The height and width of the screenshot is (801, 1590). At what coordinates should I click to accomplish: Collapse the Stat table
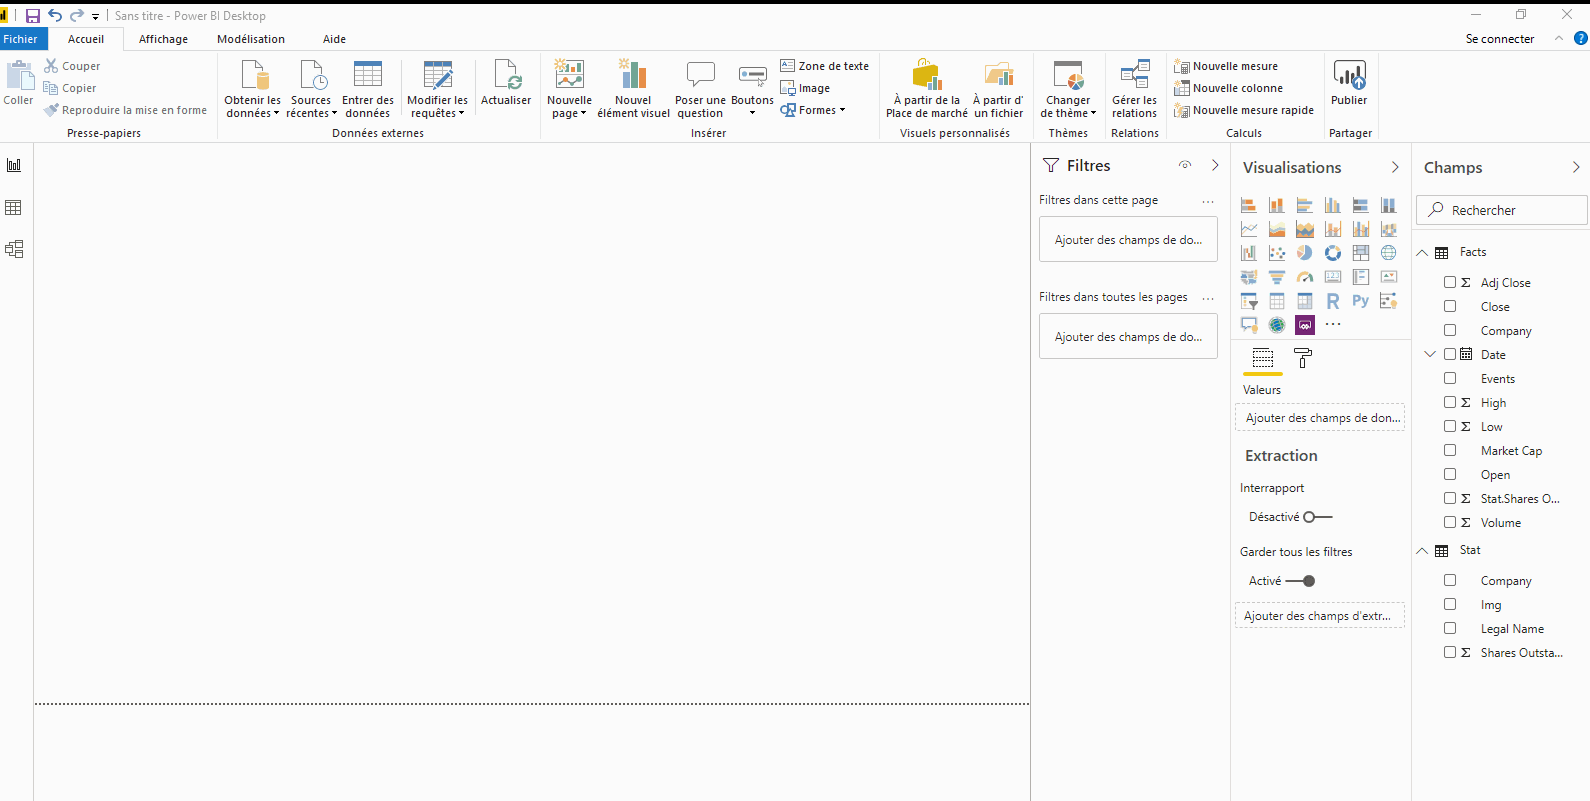click(1422, 551)
